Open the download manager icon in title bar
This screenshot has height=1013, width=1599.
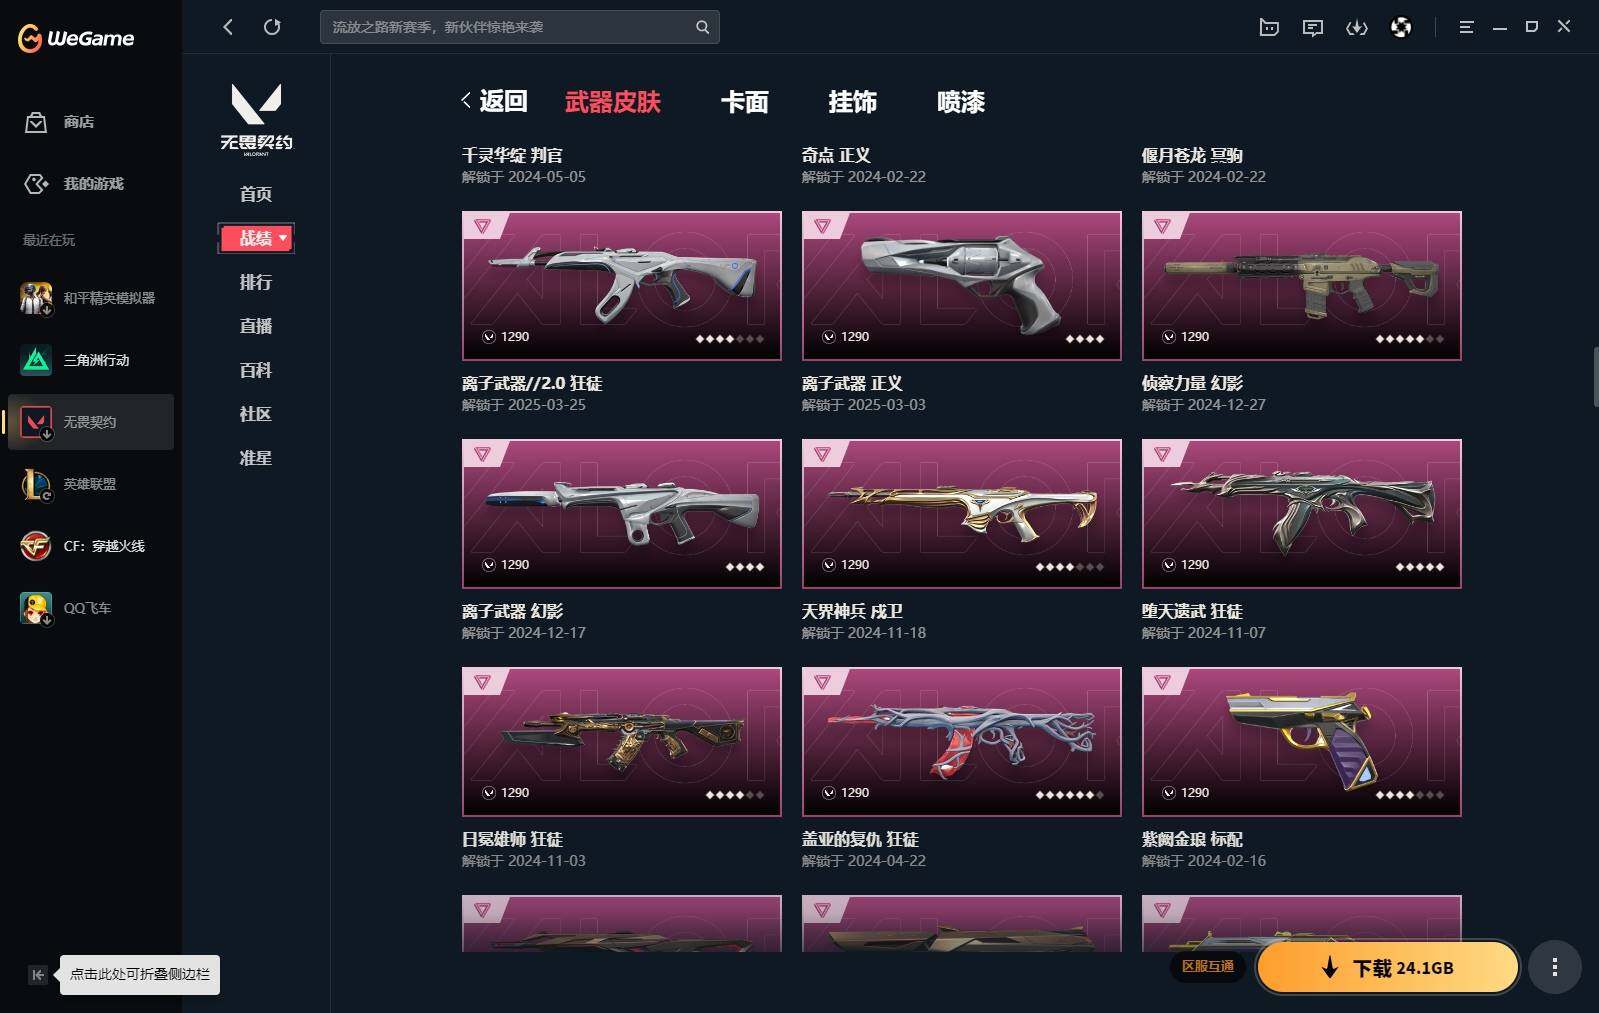point(1356,27)
